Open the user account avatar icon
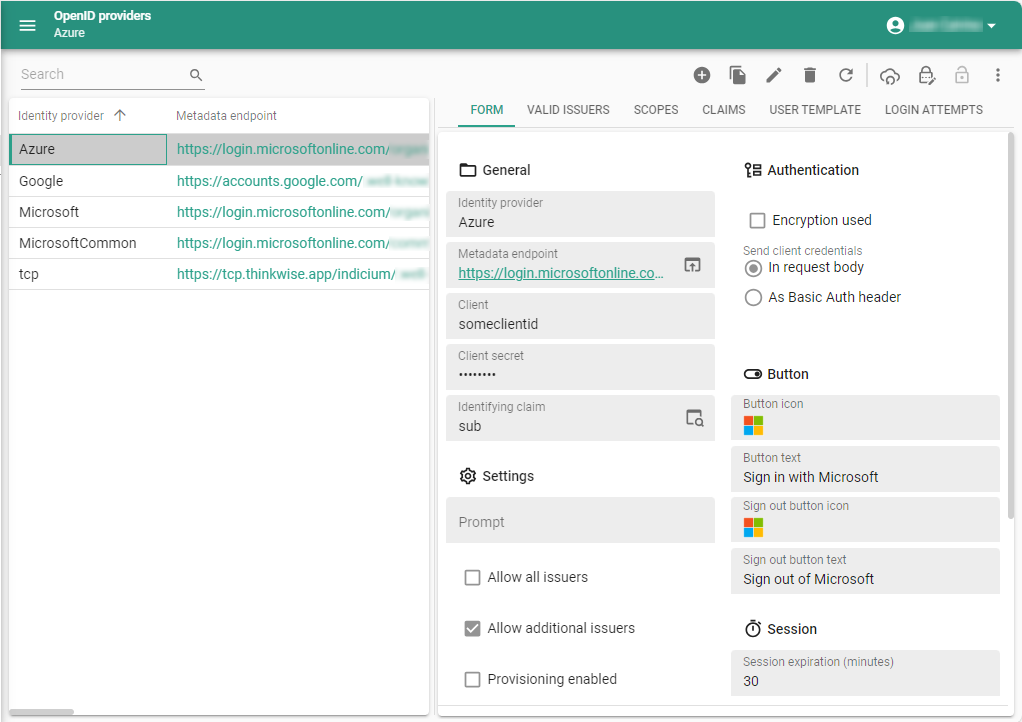1022x722 pixels. pos(895,25)
